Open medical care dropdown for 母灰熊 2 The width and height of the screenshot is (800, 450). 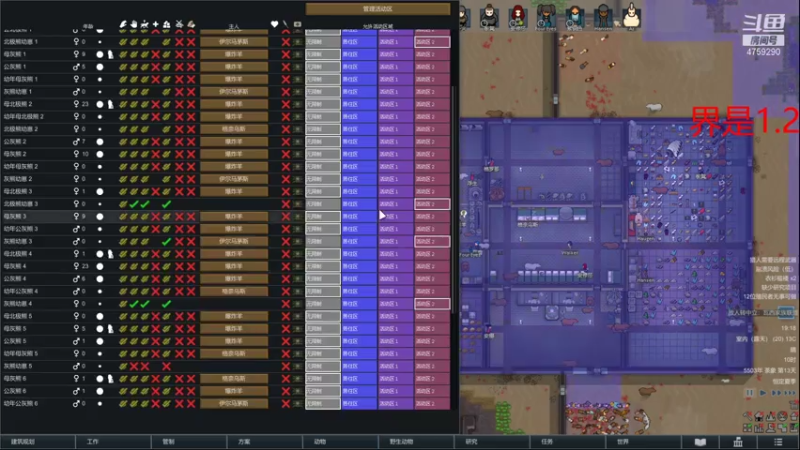point(297,154)
